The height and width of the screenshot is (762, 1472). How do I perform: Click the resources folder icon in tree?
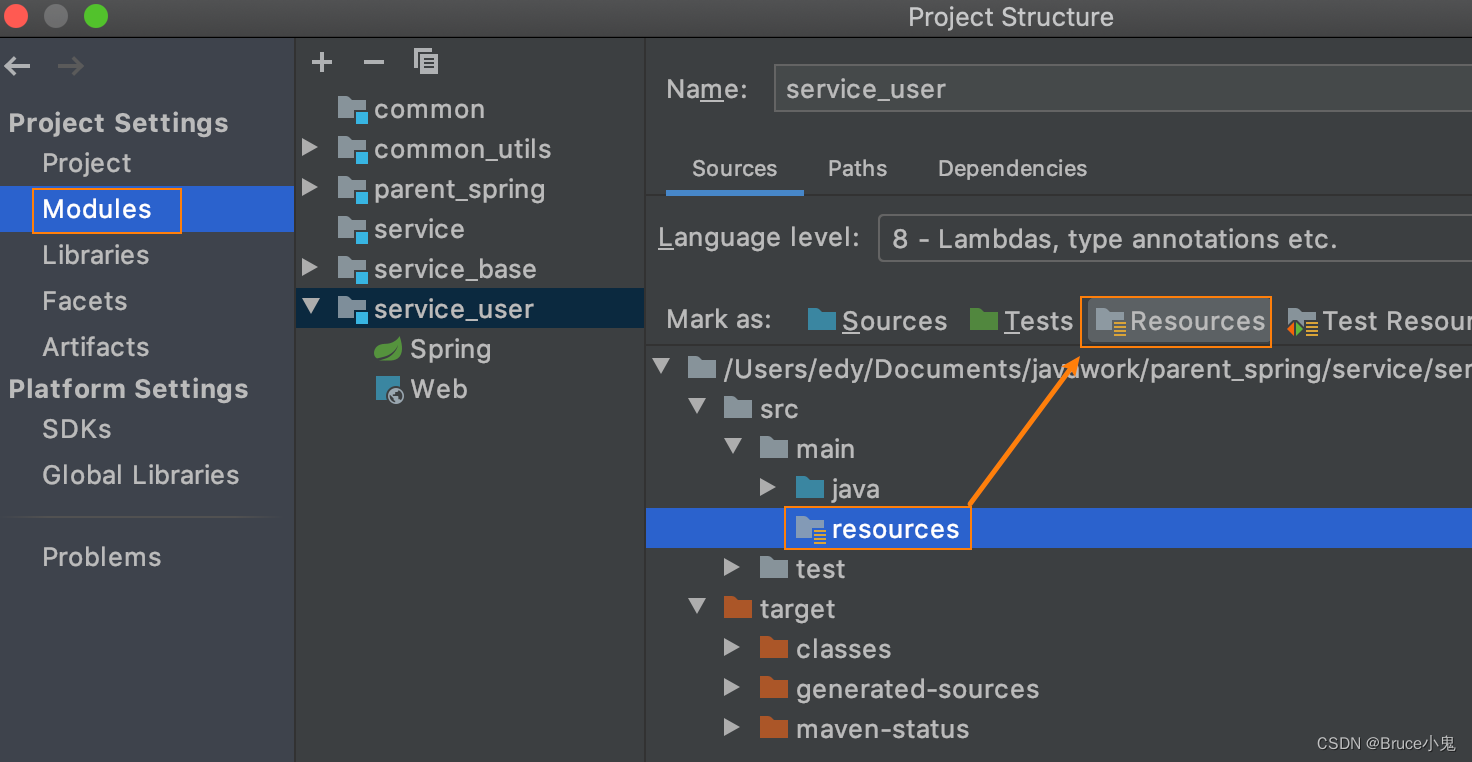tap(810, 529)
